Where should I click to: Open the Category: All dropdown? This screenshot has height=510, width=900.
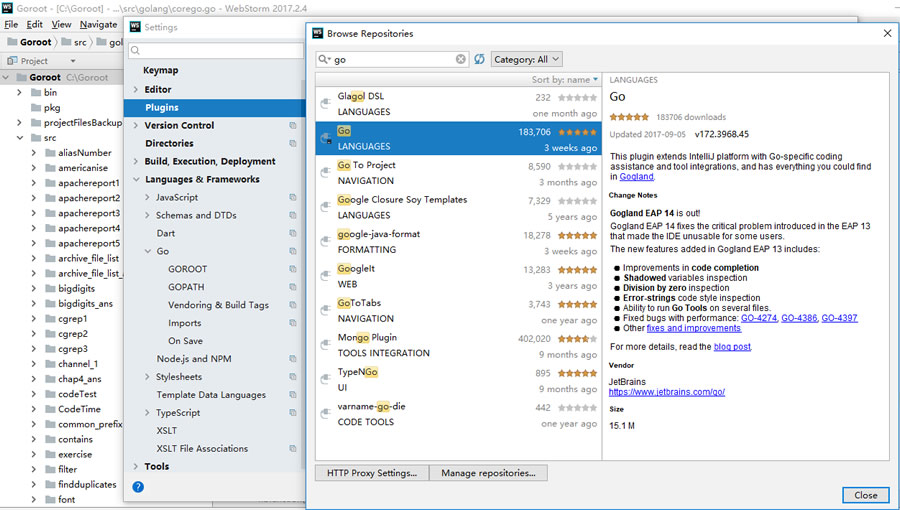pos(526,60)
